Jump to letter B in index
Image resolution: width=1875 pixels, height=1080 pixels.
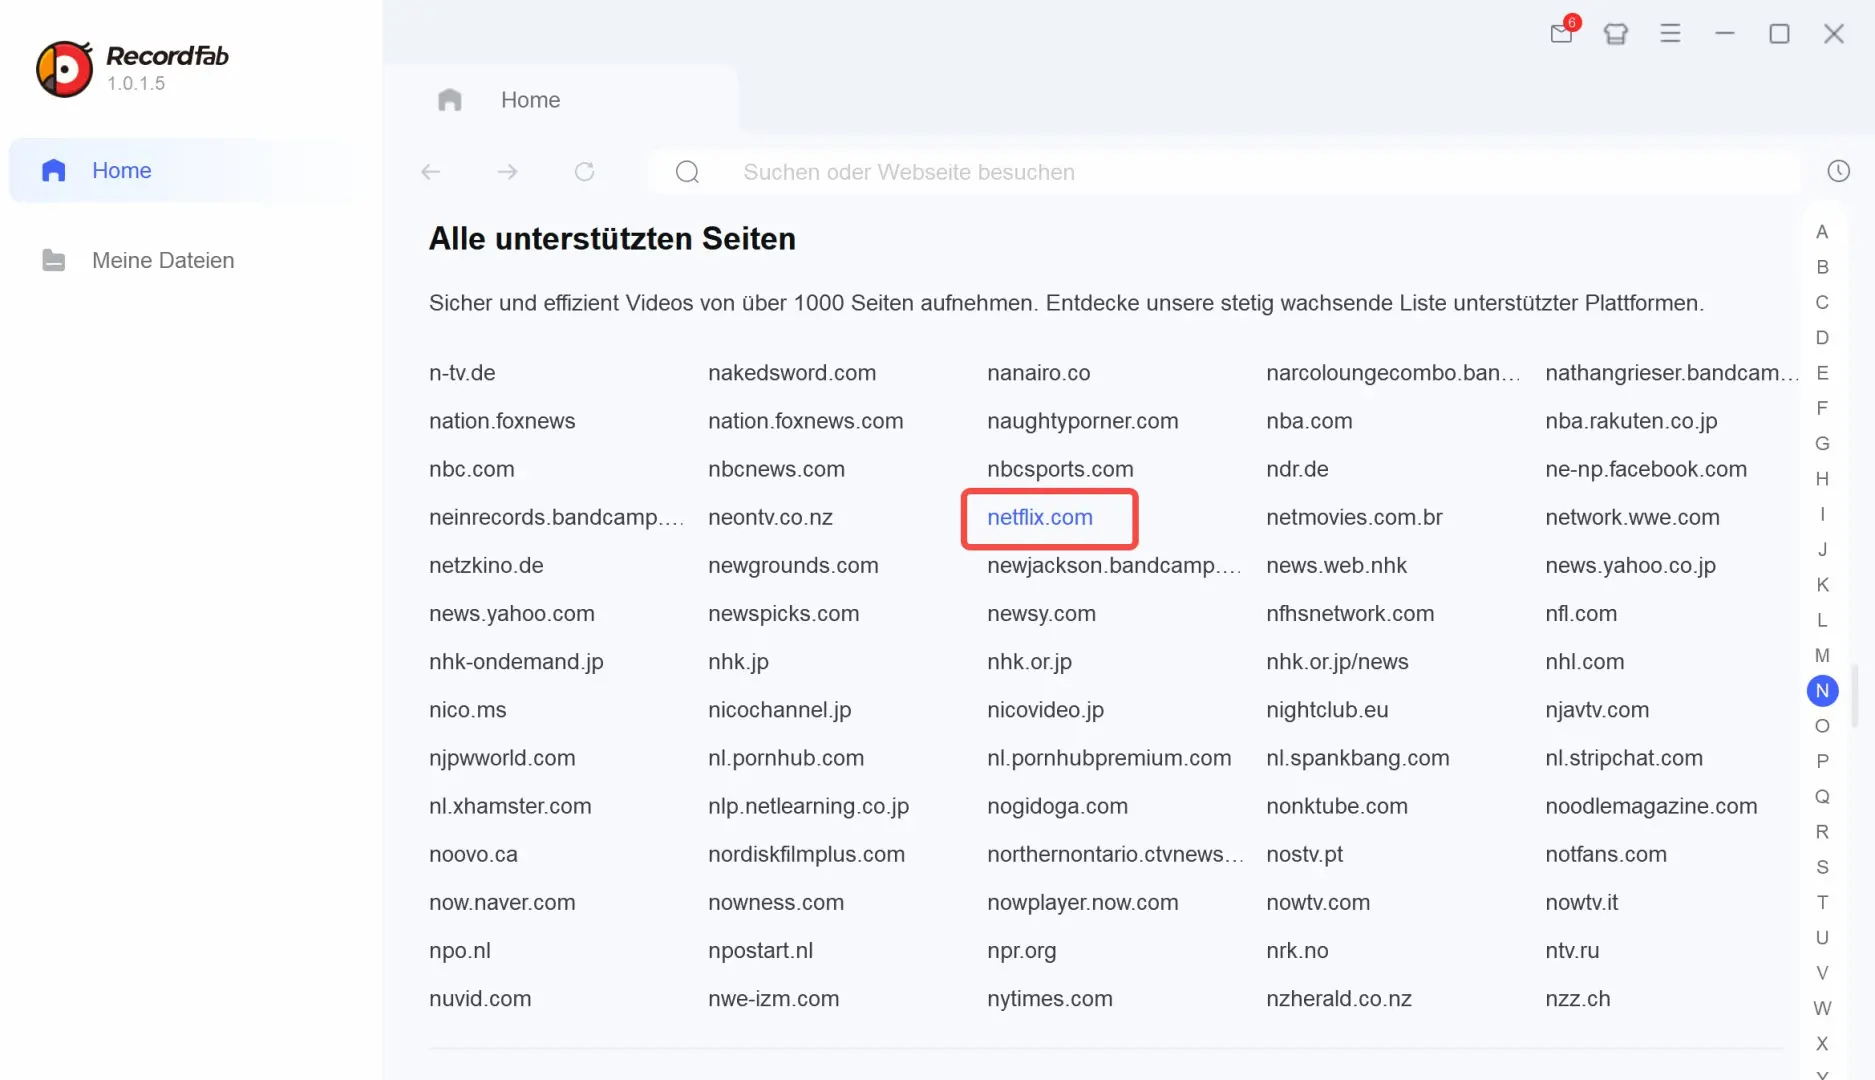(1822, 267)
